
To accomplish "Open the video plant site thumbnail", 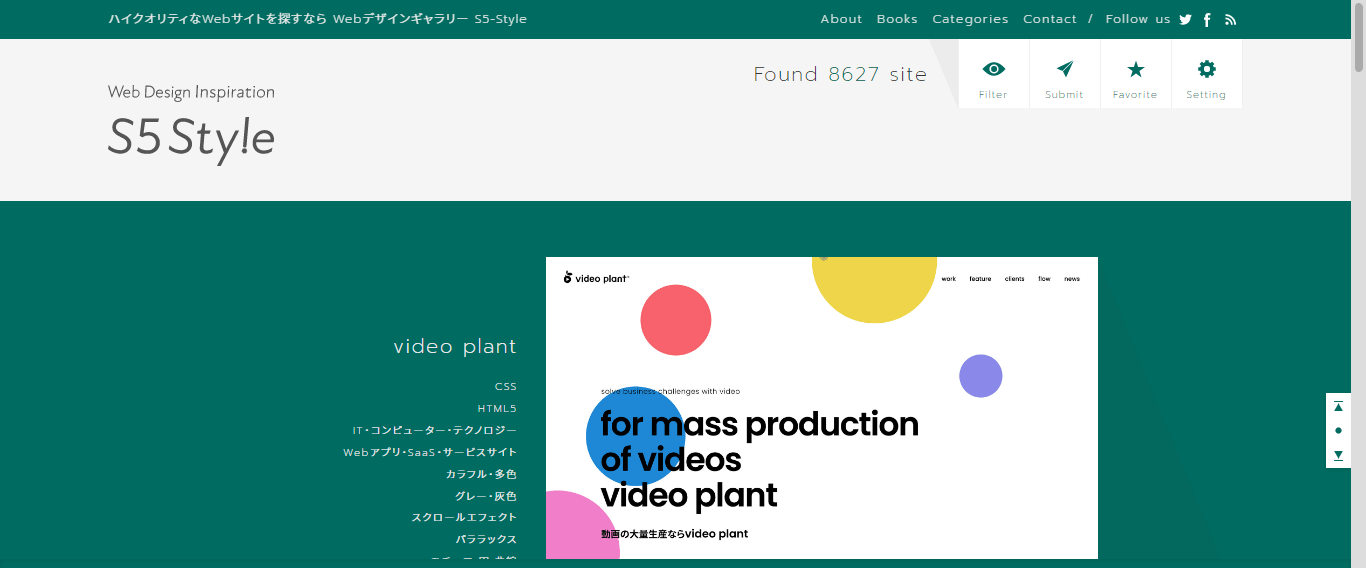I will [821, 408].
